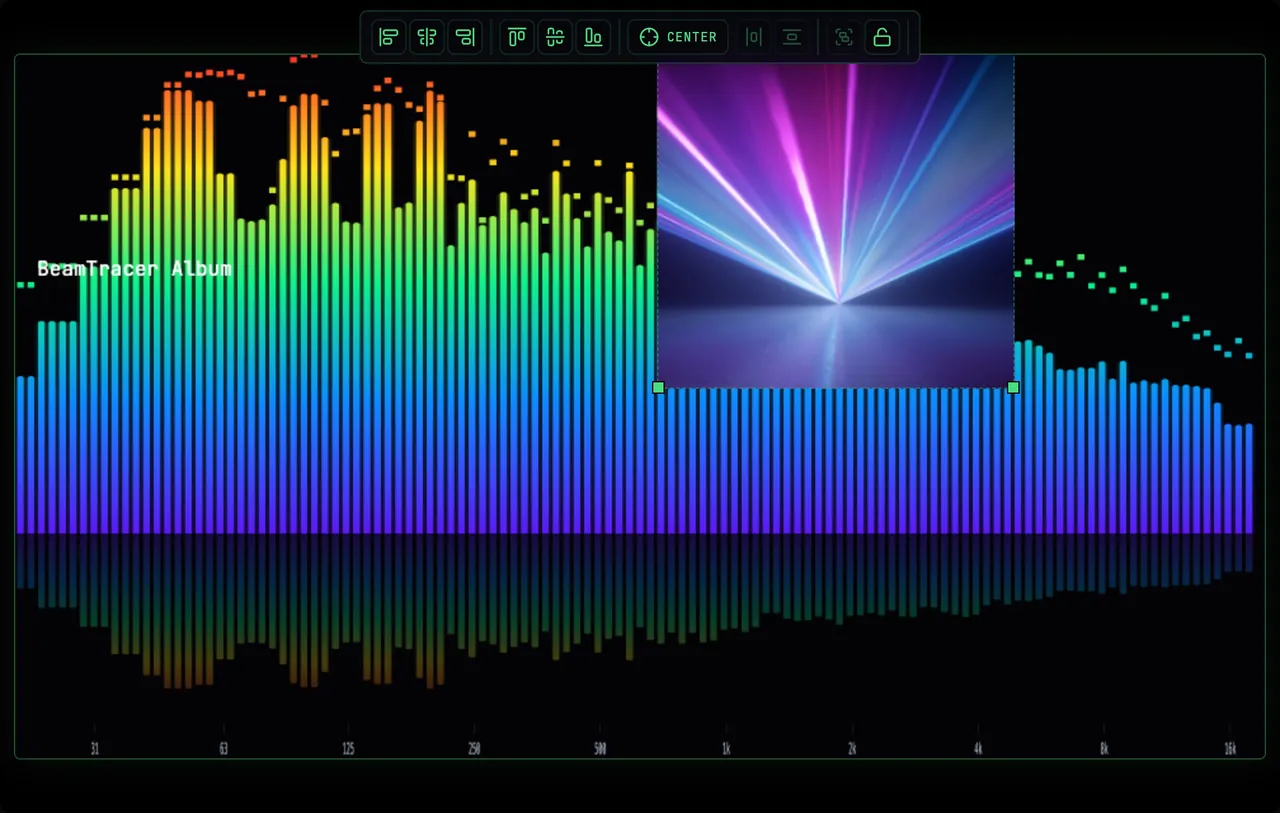Viewport: 1280px width, 813px height.
Task: Click the 31 frequency axis label
Action: coord(95,748)
